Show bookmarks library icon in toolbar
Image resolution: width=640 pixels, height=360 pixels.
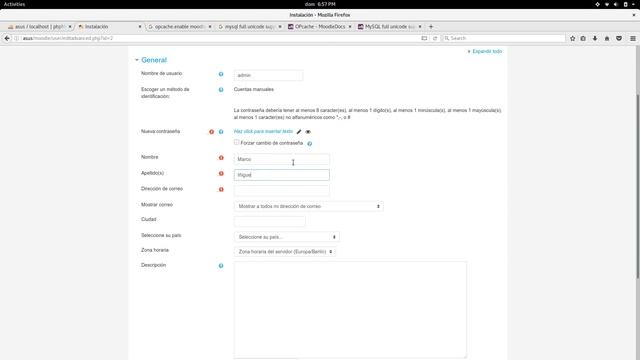tap(583, 38)
